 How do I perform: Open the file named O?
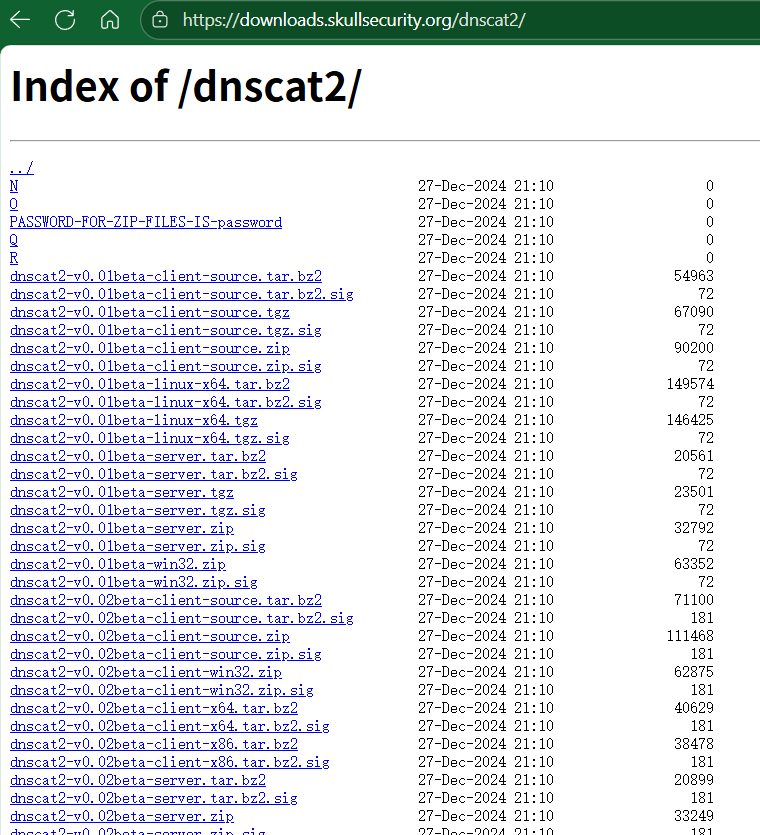14,204
